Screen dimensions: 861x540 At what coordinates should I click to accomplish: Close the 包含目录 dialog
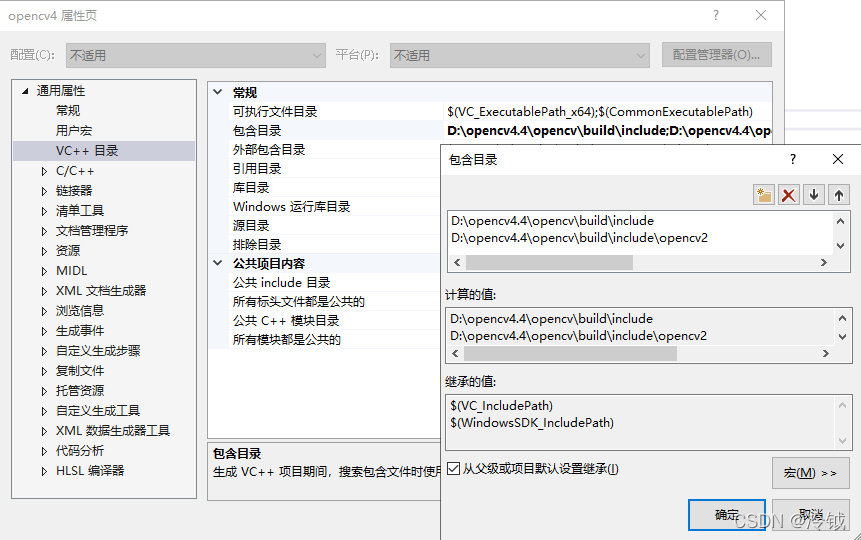tap(837, 159)
